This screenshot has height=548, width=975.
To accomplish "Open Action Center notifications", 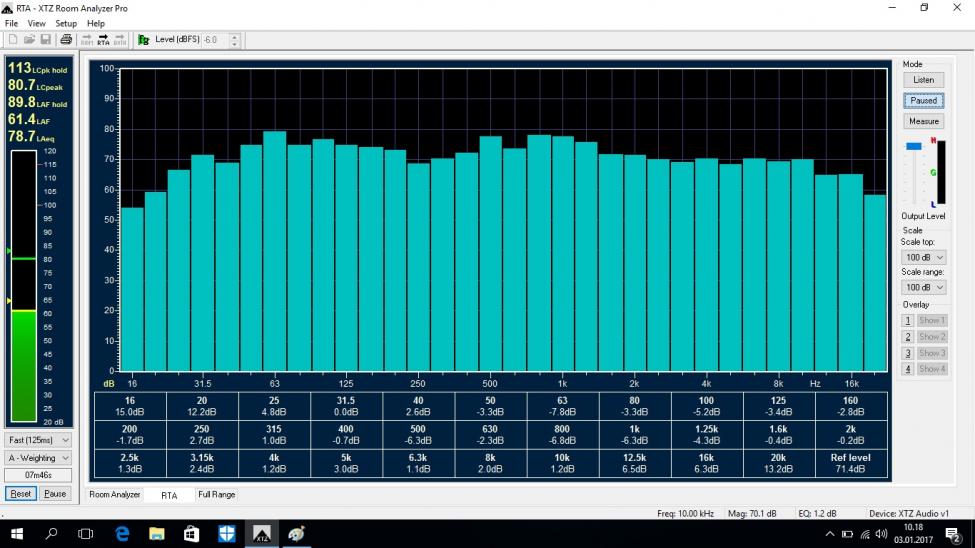I will [952, 534].
